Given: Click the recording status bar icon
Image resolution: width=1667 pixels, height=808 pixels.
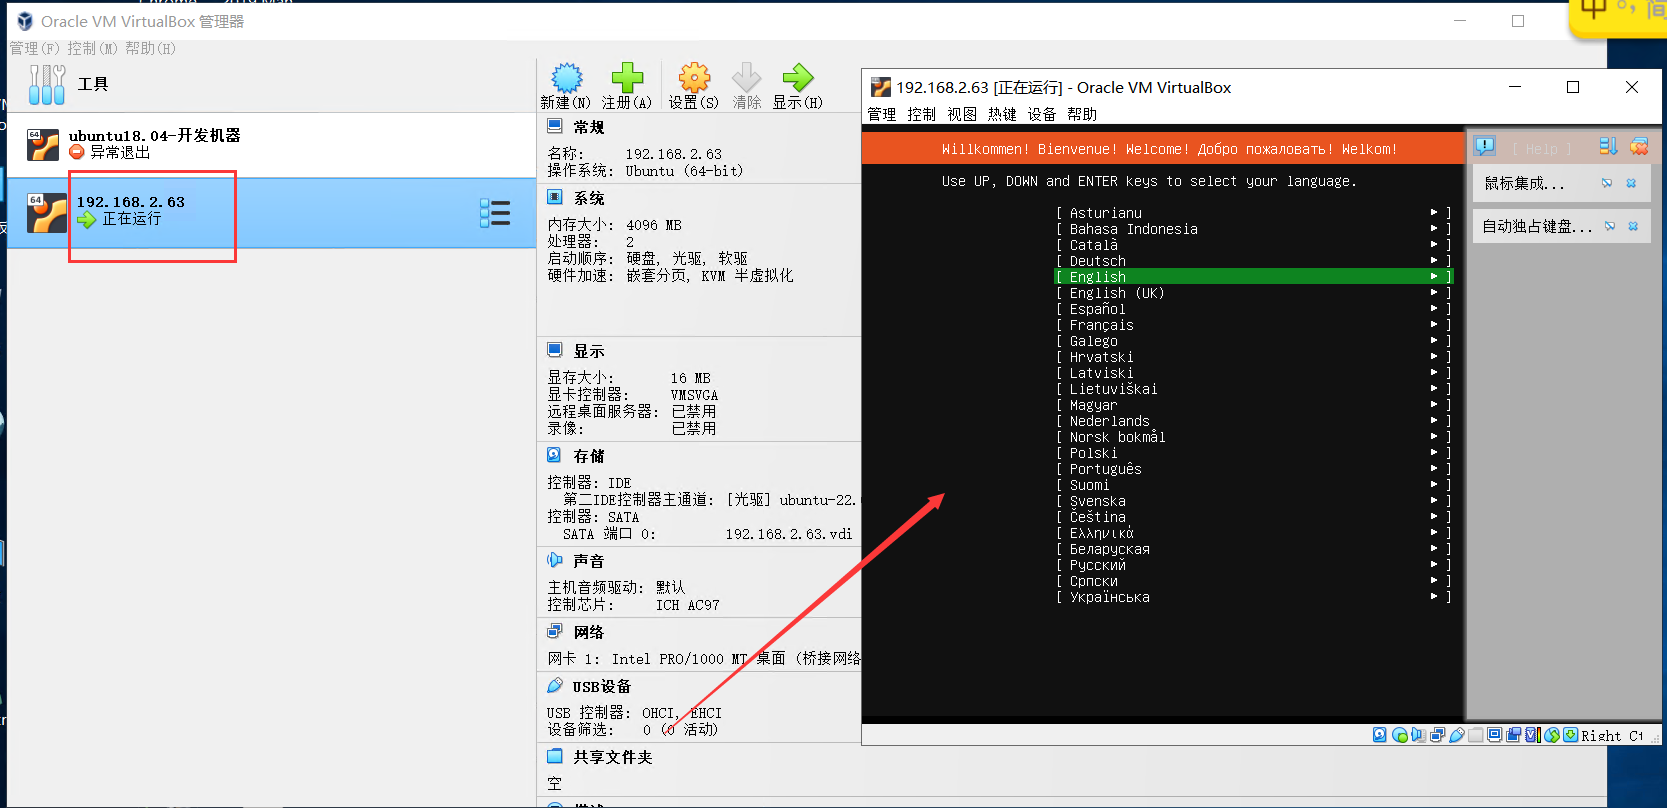Looking at the screenshot, I should pos(1514,735).
